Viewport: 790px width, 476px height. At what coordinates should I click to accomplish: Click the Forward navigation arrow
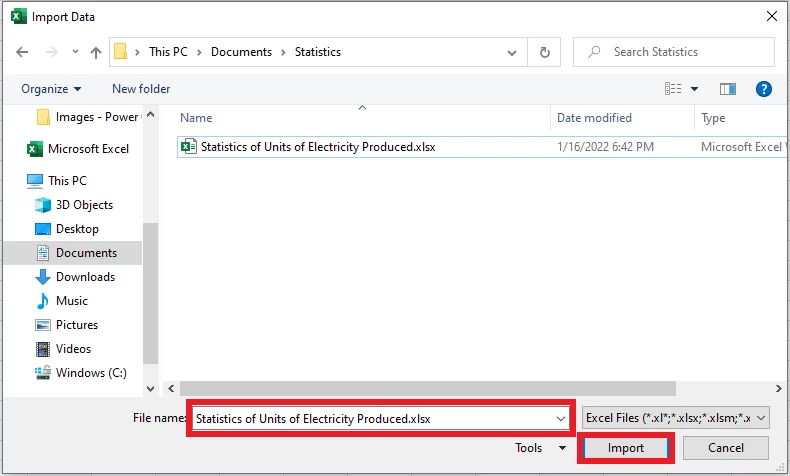[51, 52]
